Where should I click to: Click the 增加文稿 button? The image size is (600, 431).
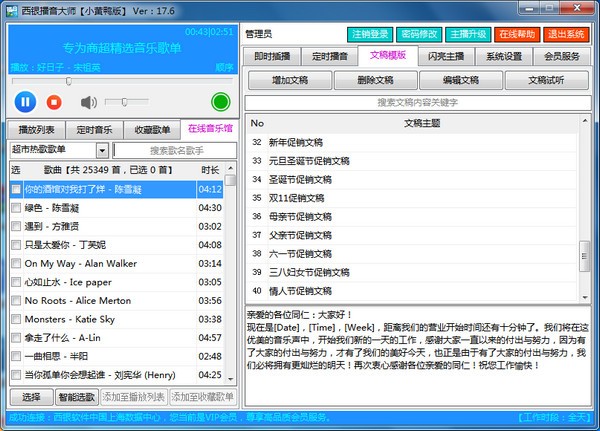pyautogui.click(x=290, y=80)
